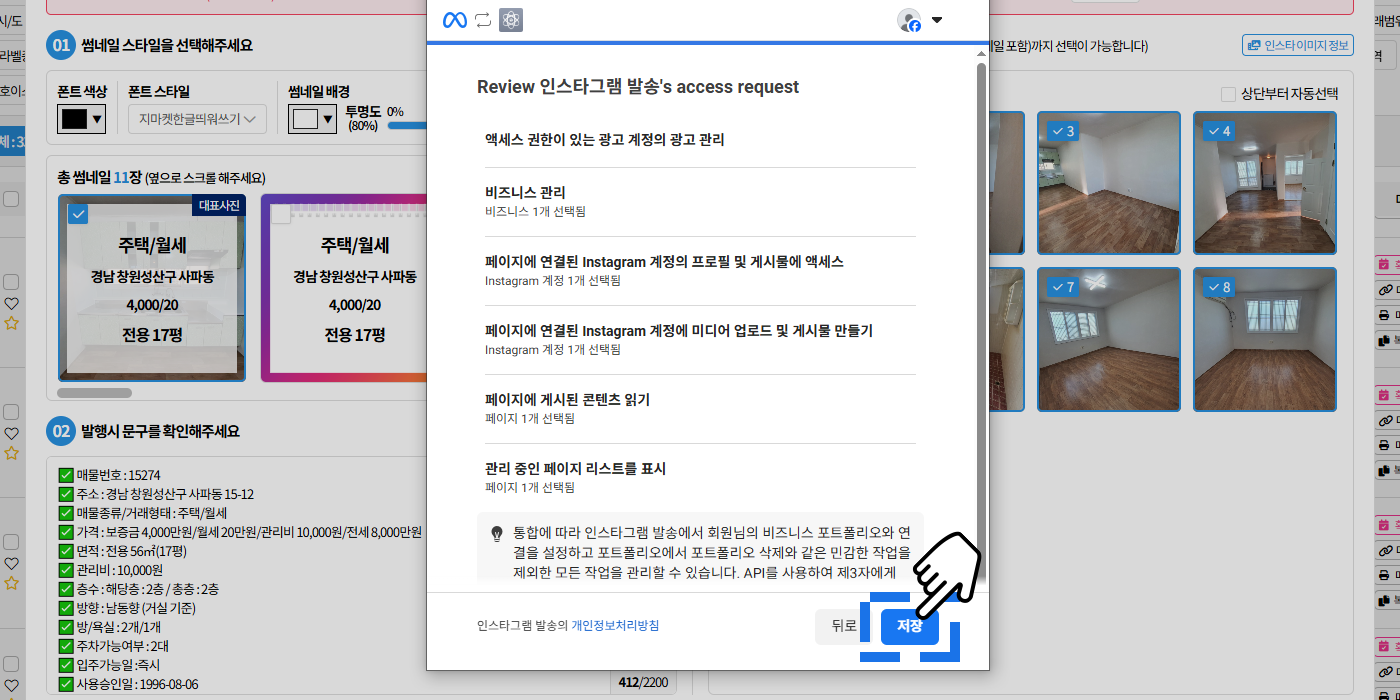Adjust the 투명도 transparency slider
Viewport: 1400px width, 700px height.
(407, 126)
